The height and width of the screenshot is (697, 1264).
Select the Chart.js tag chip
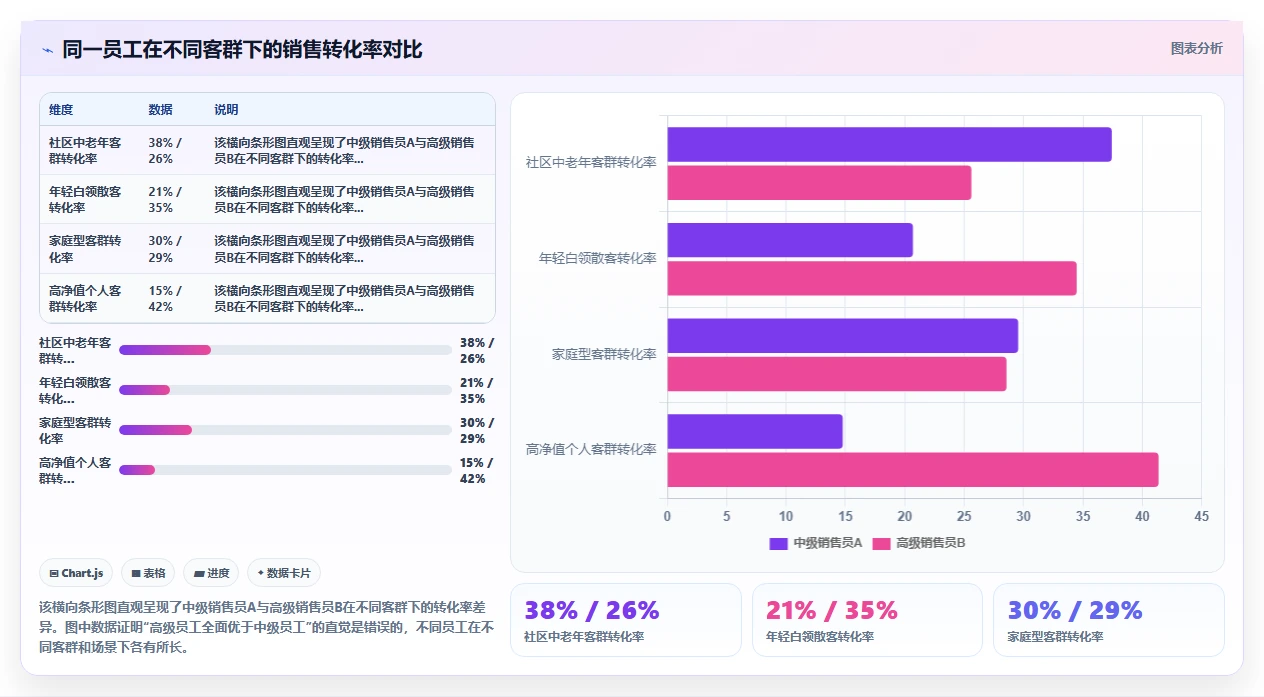point(77,573)
